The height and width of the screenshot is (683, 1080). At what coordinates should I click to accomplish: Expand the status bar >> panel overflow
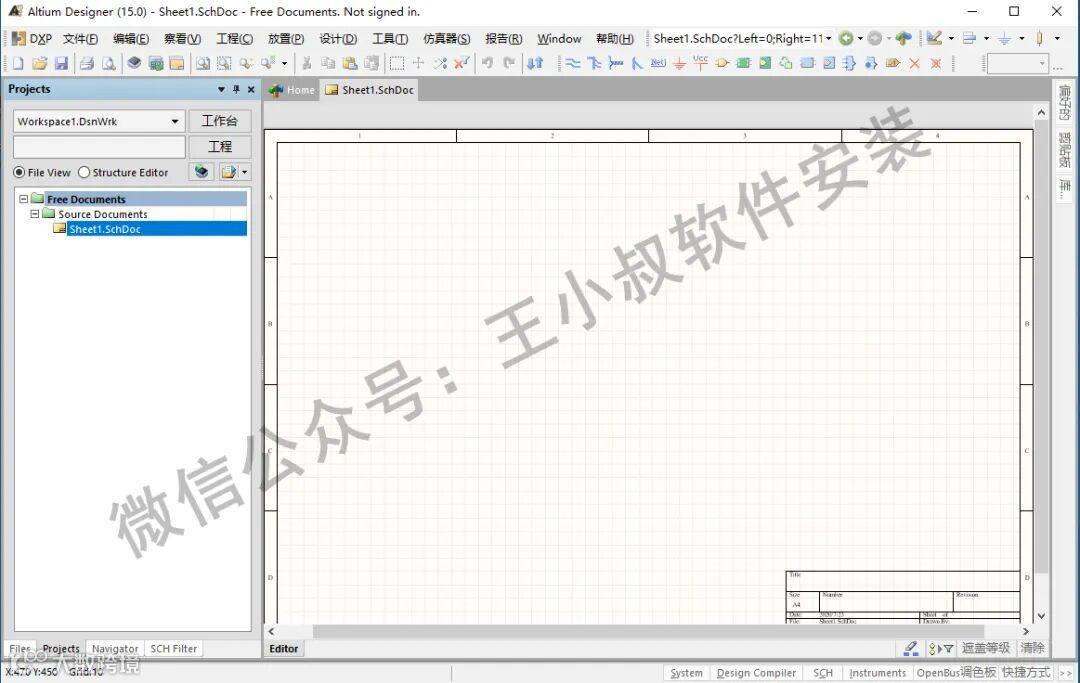tap(1066, 673)
